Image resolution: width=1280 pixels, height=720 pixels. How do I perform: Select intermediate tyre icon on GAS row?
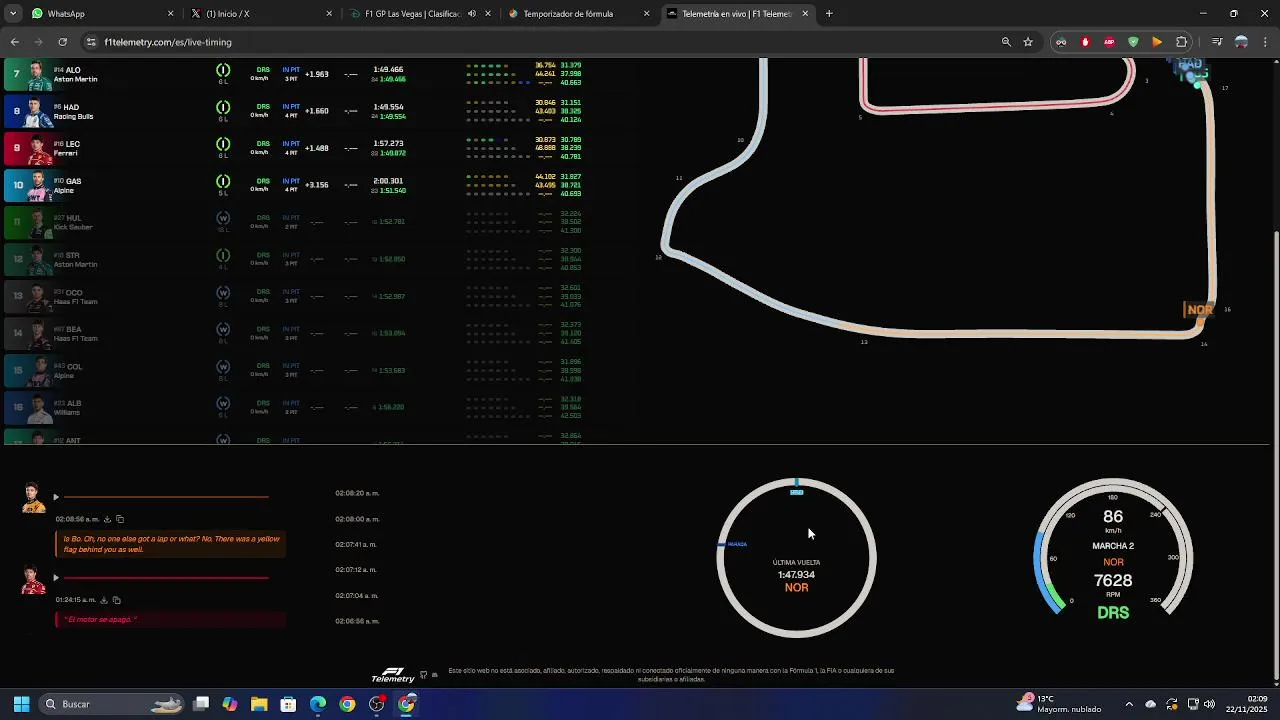[x=223, y=181]
